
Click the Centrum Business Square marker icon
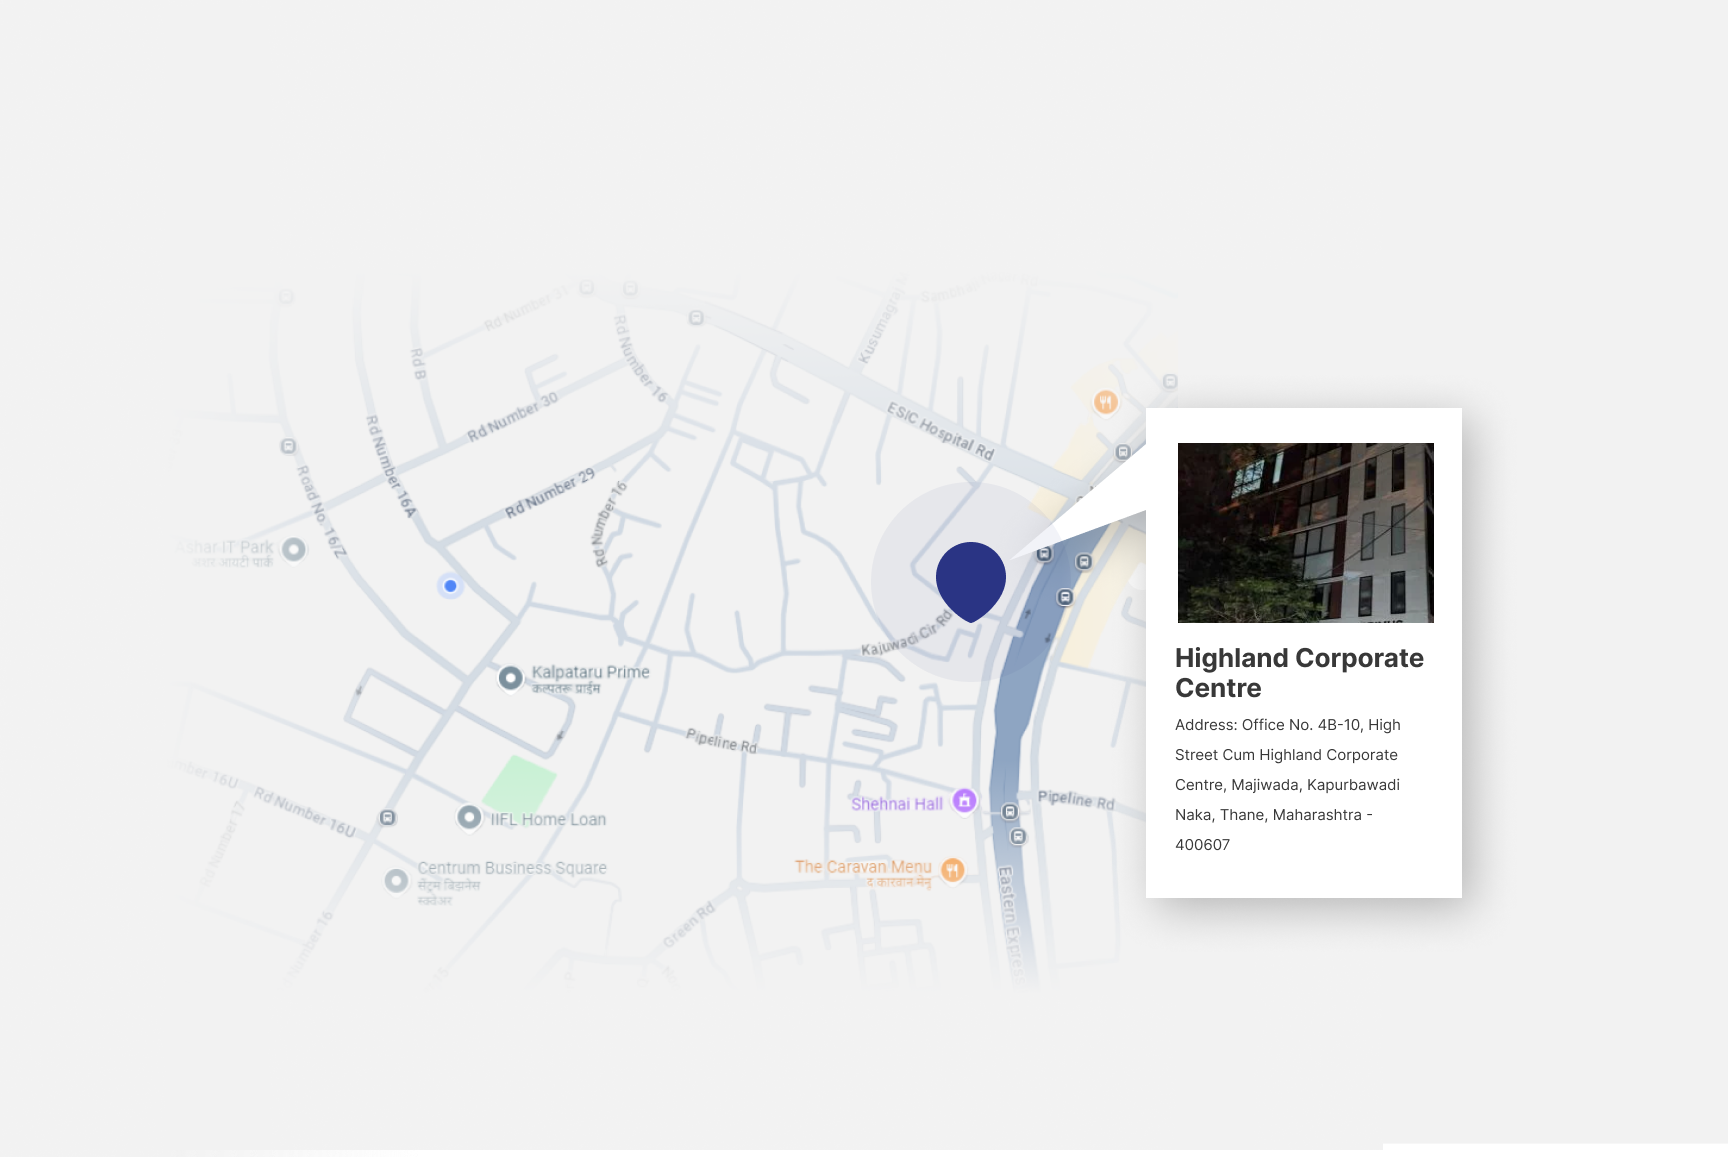point(396,880)
